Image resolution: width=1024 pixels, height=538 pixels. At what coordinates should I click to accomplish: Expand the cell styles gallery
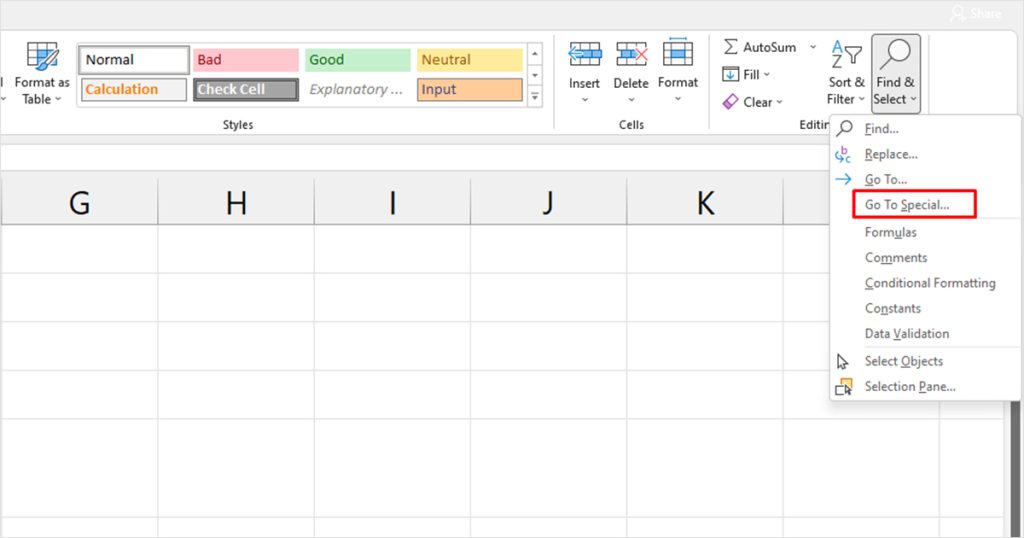[535, 97]
